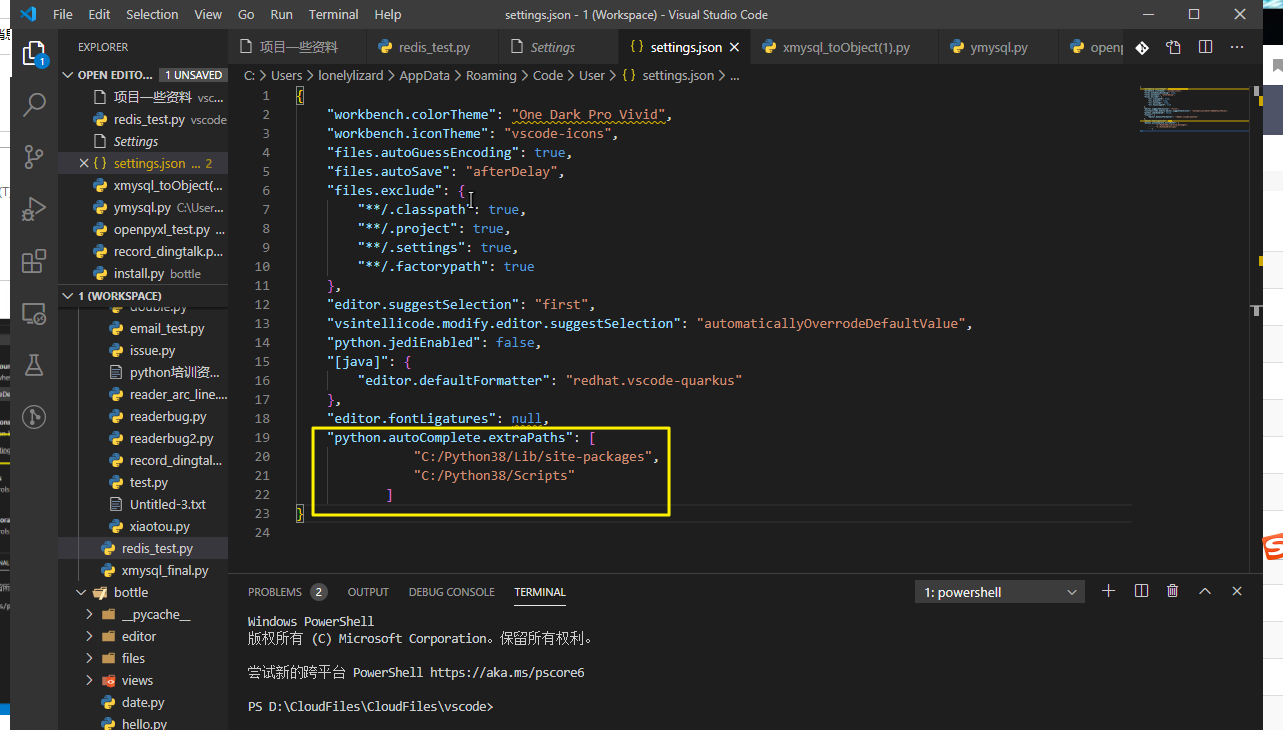The height and width of the screenshot is (730, 1283).
Task: Open the Search view in the activity bar
Action: (x=34, y=105)
